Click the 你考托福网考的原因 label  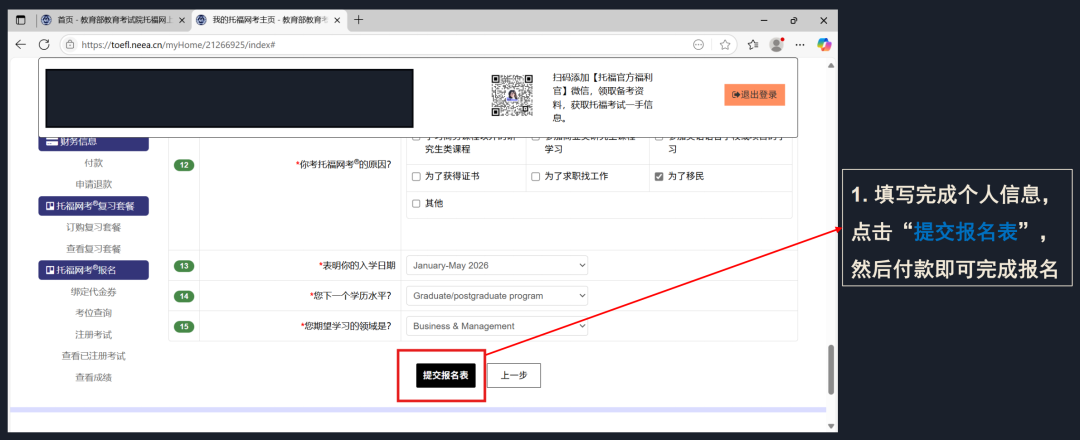343,165
